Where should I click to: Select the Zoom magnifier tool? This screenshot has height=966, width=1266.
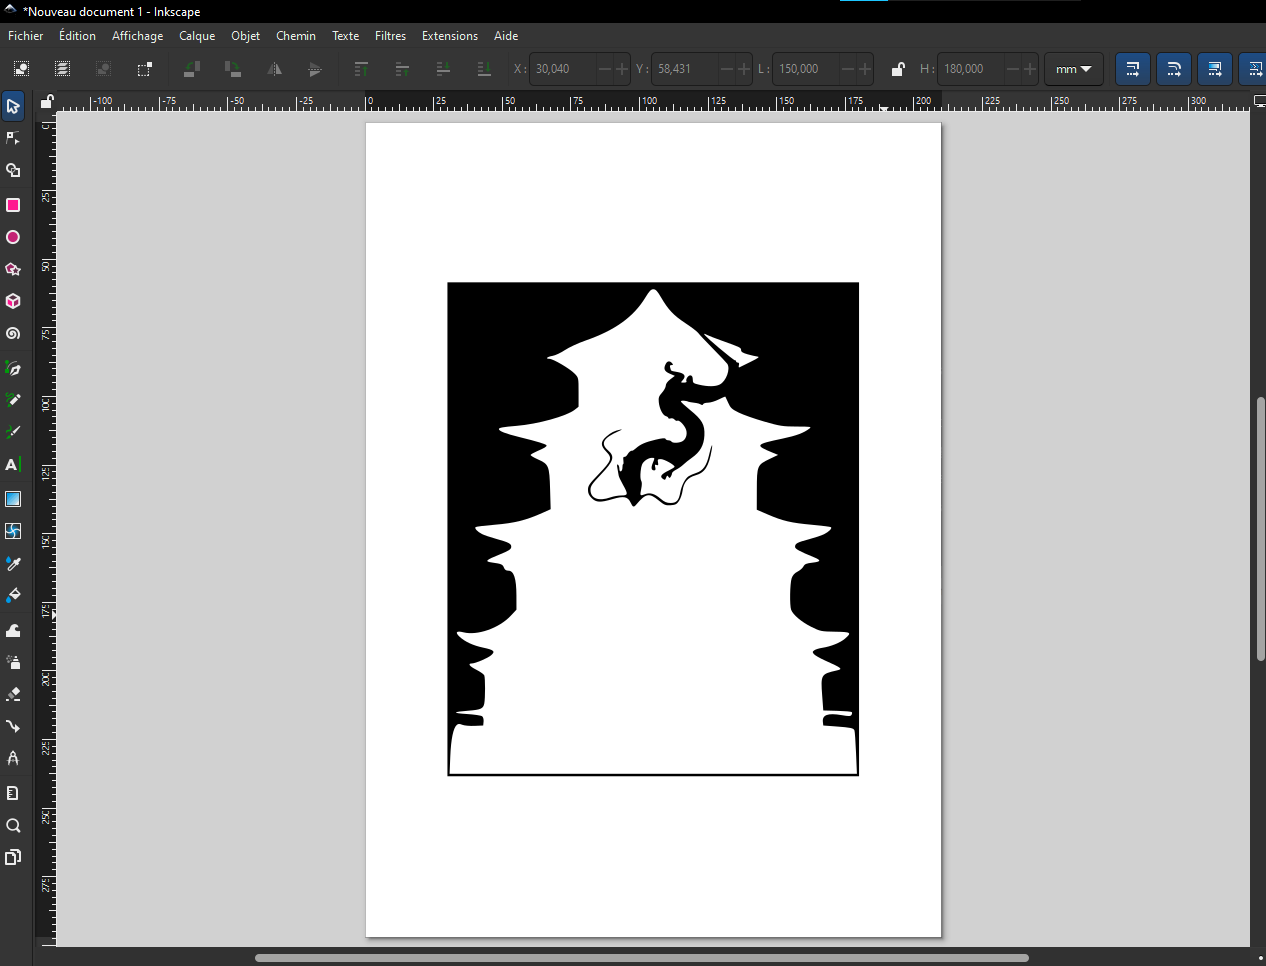(13, 826)
